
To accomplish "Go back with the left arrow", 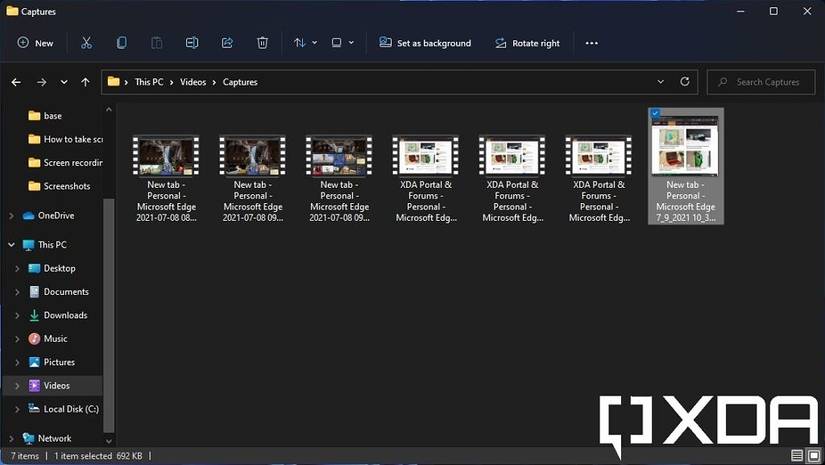I will [16, 82].
